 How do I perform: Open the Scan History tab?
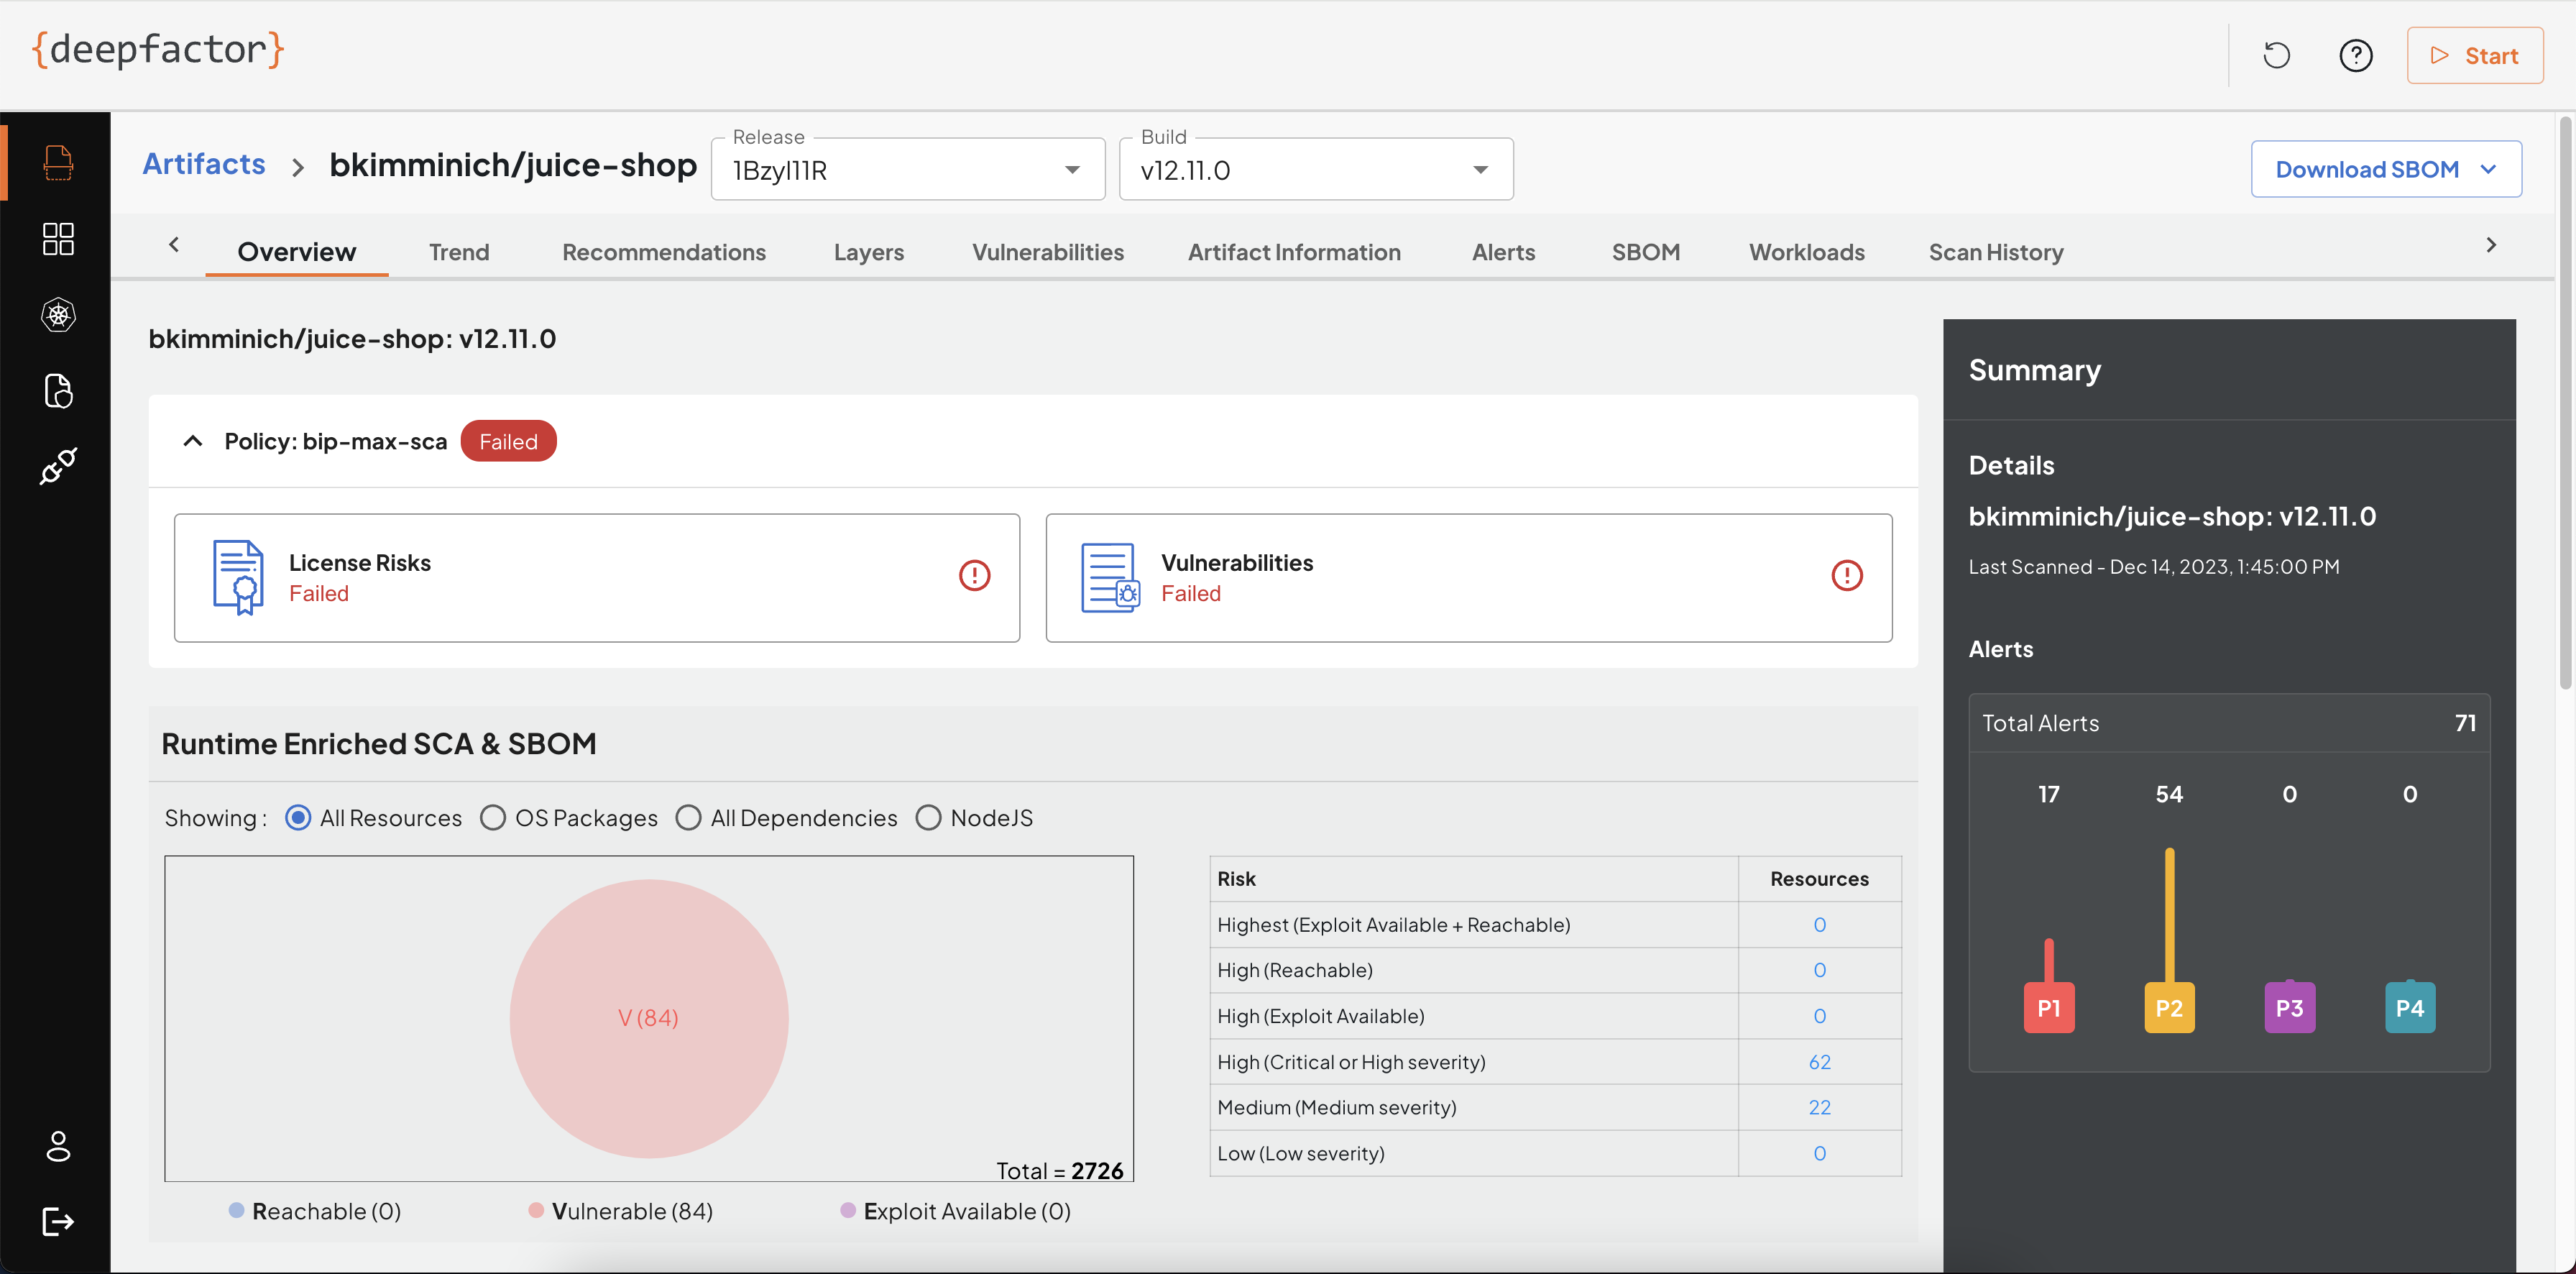(x=1995, y=252)
